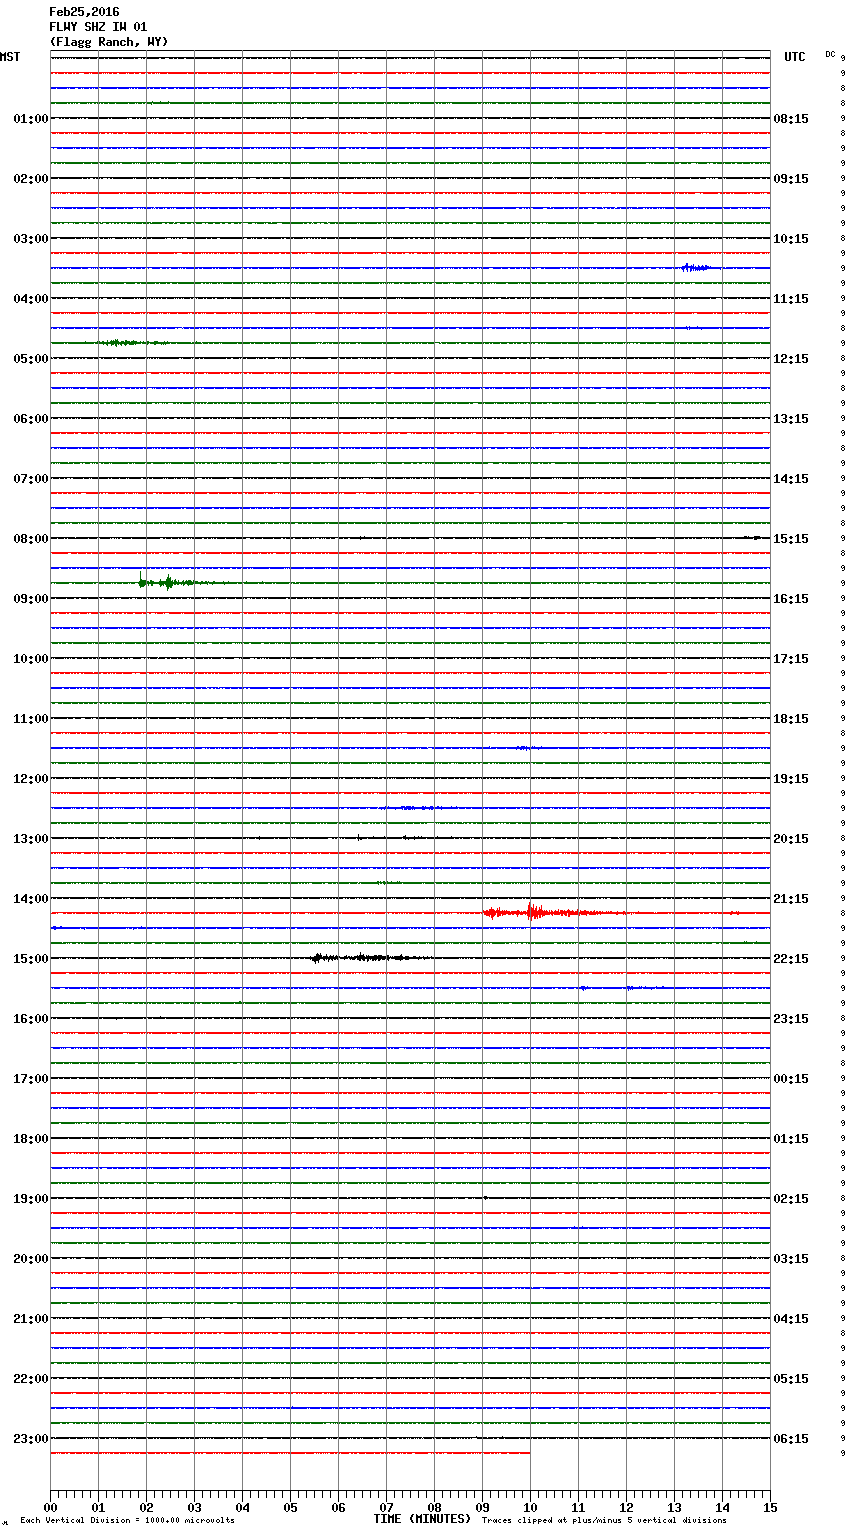Click the 10:15 UTC time label
850x1534 pixels.
point(791,239)
